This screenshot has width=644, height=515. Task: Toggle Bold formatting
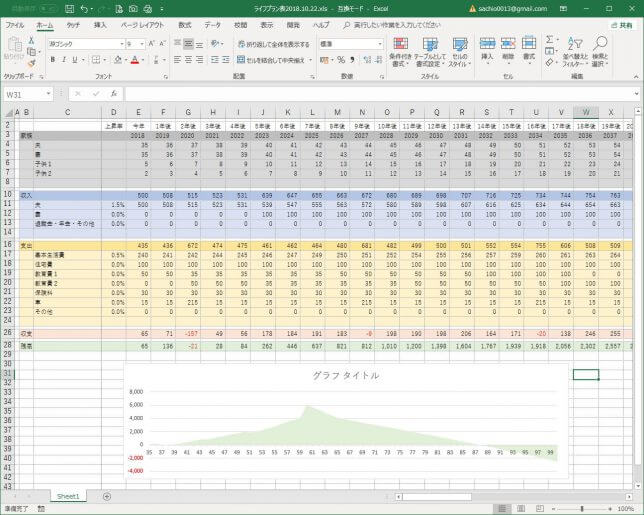52,60
